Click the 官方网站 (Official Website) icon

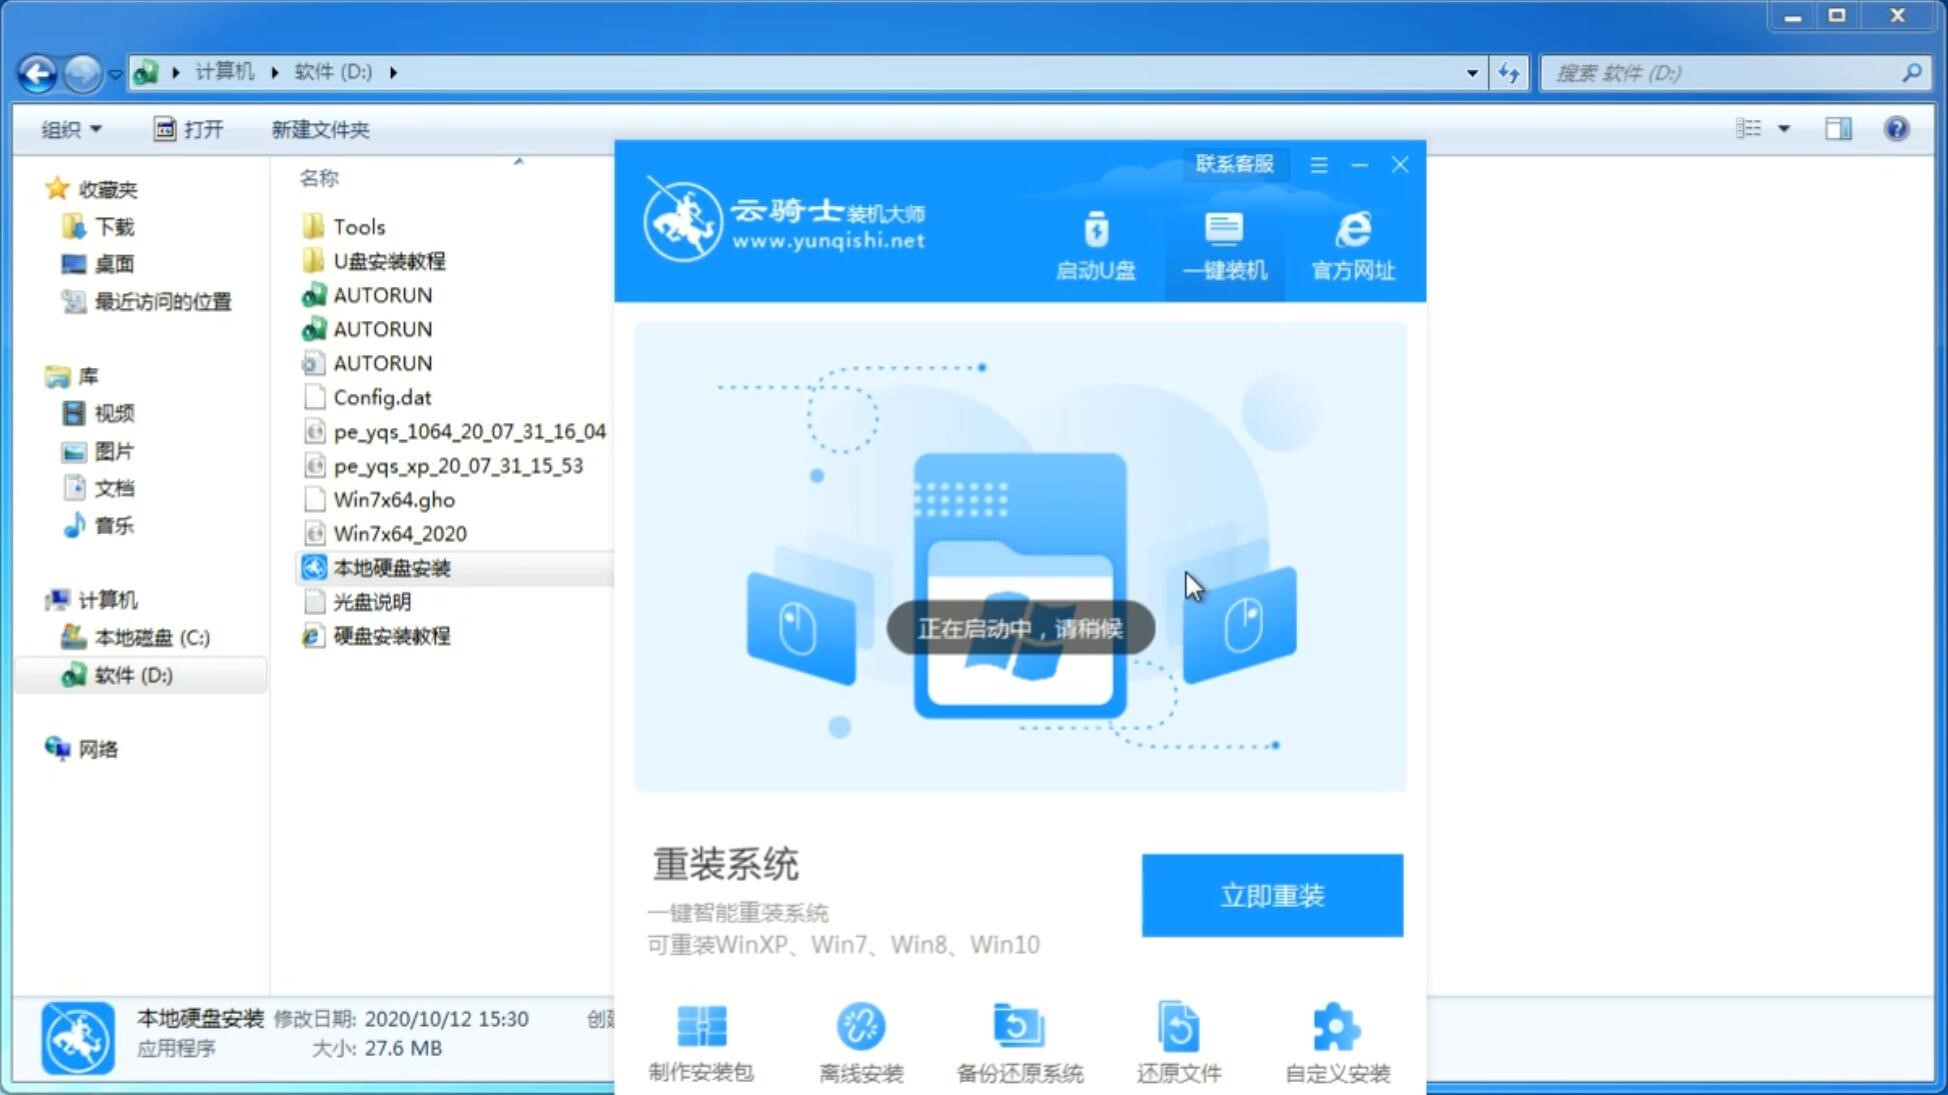(1350, 245)
